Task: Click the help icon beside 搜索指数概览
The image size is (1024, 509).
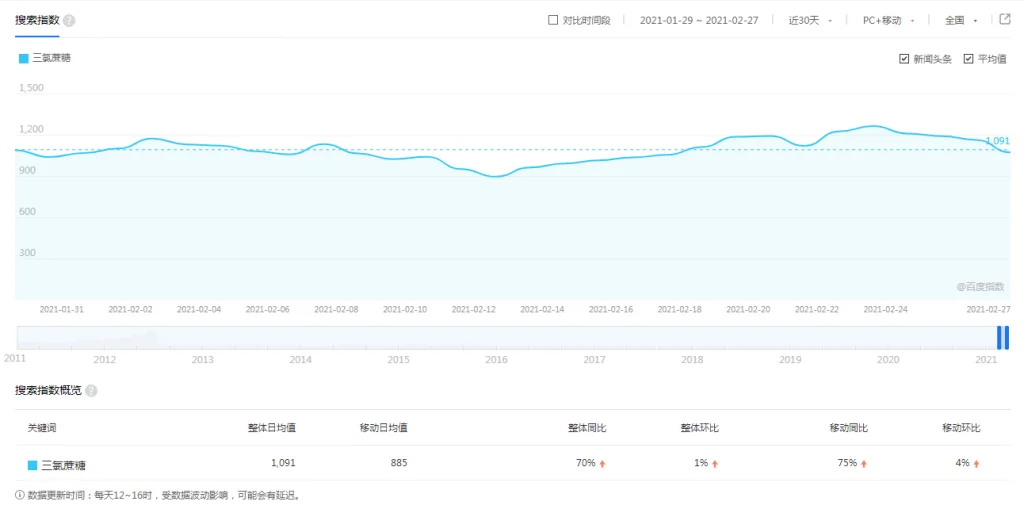Action: pyautogui.click(x=91, y=391)
